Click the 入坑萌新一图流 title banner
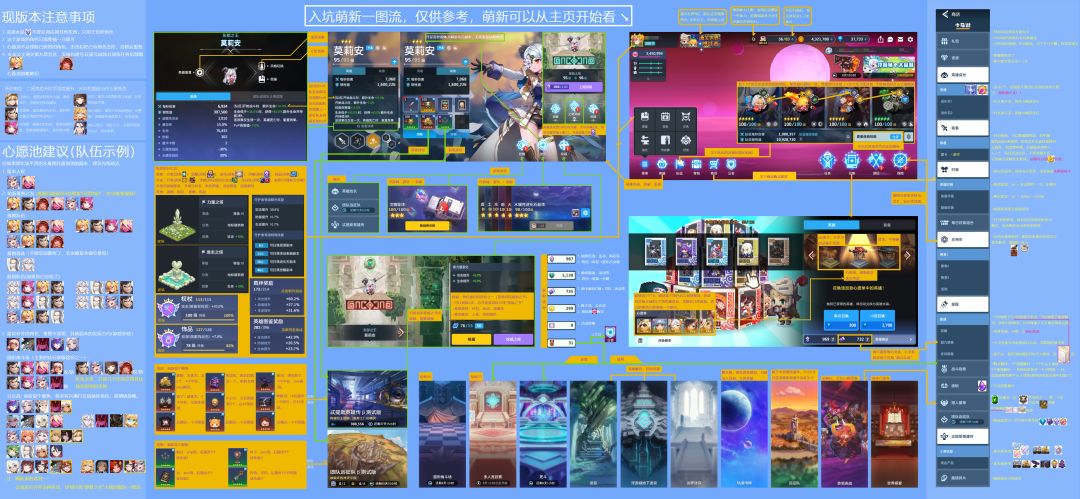The width and height of the screenshot is (1080, 499). (468, 17)
